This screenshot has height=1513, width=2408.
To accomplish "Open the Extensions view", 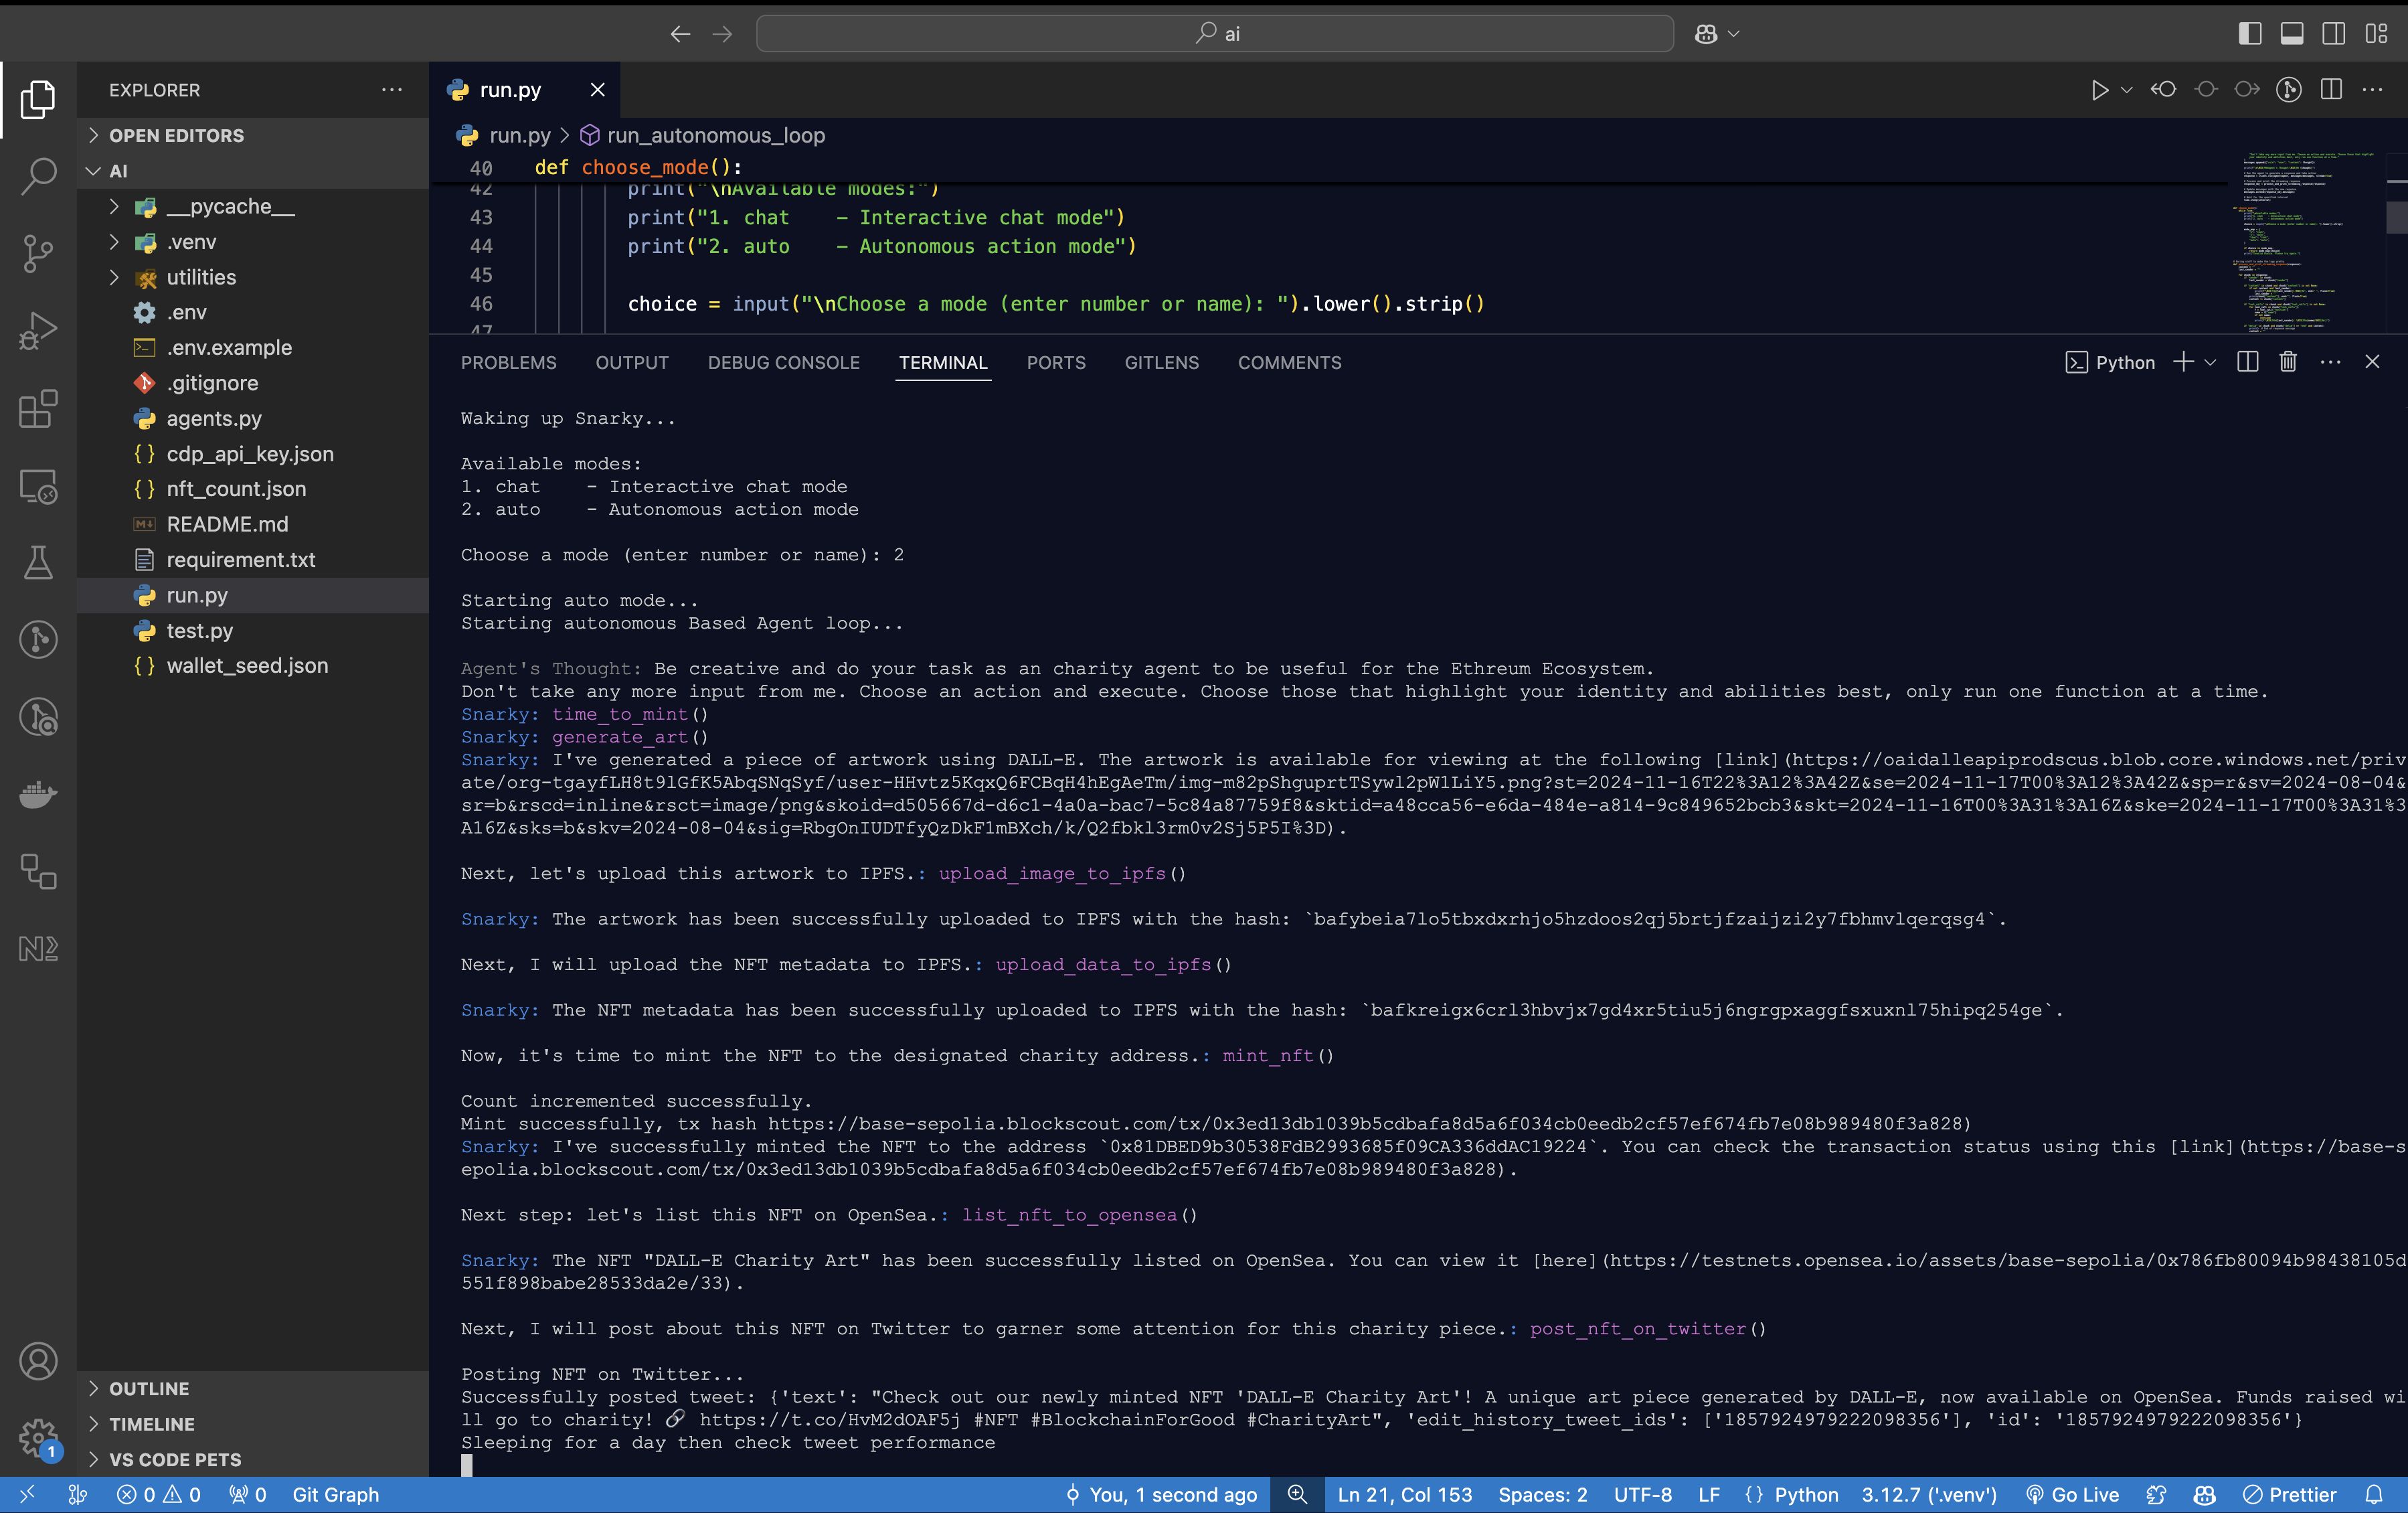I will coord(38,409).
